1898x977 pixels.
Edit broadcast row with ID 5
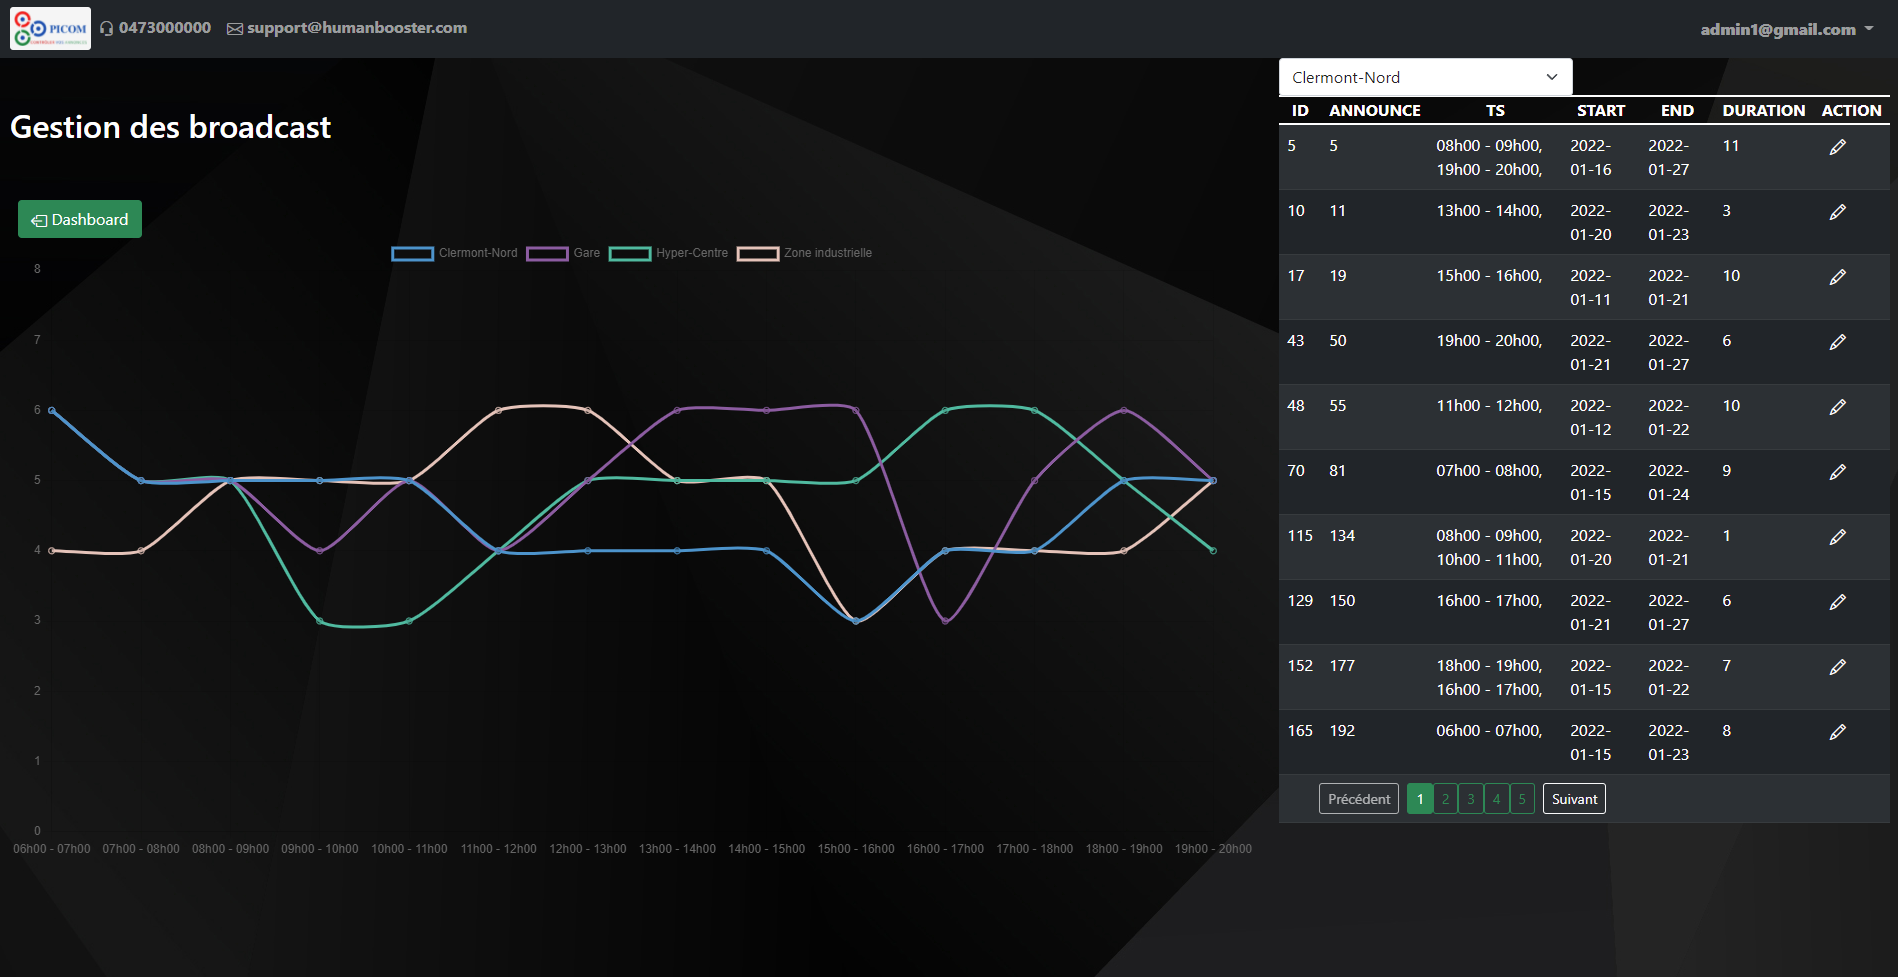click(1837, 148)
